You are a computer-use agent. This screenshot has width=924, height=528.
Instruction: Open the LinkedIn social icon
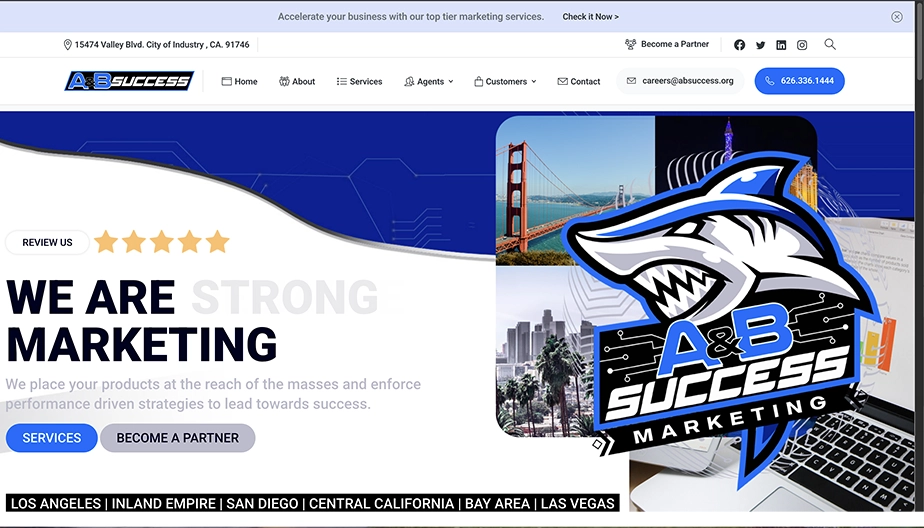click(781, 45)
